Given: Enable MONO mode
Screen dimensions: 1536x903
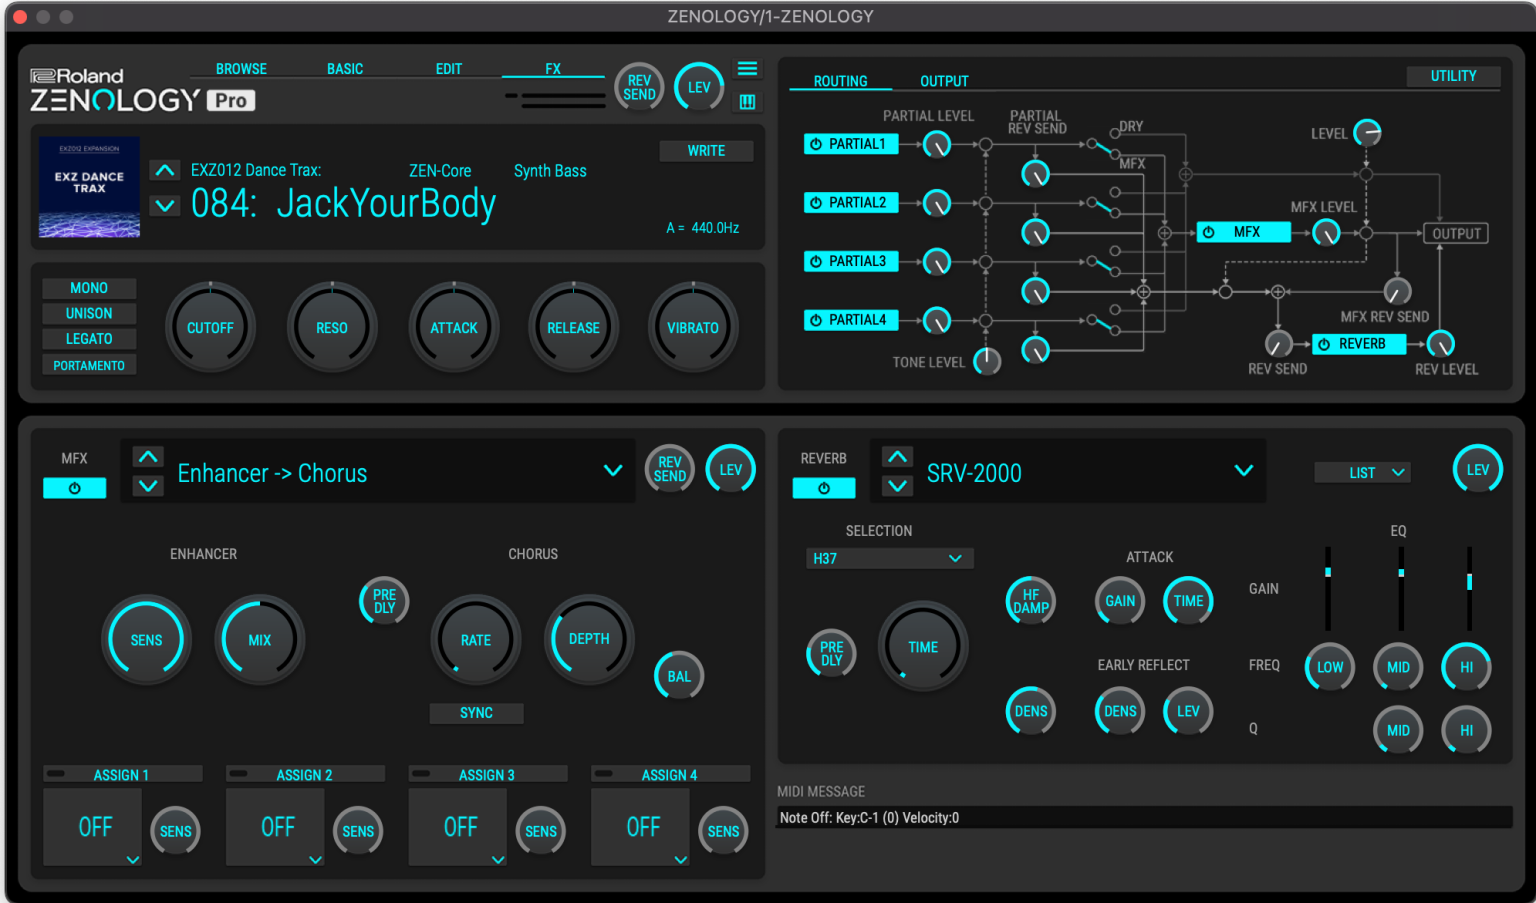Looking at the screenshot, I should (88, 288).
